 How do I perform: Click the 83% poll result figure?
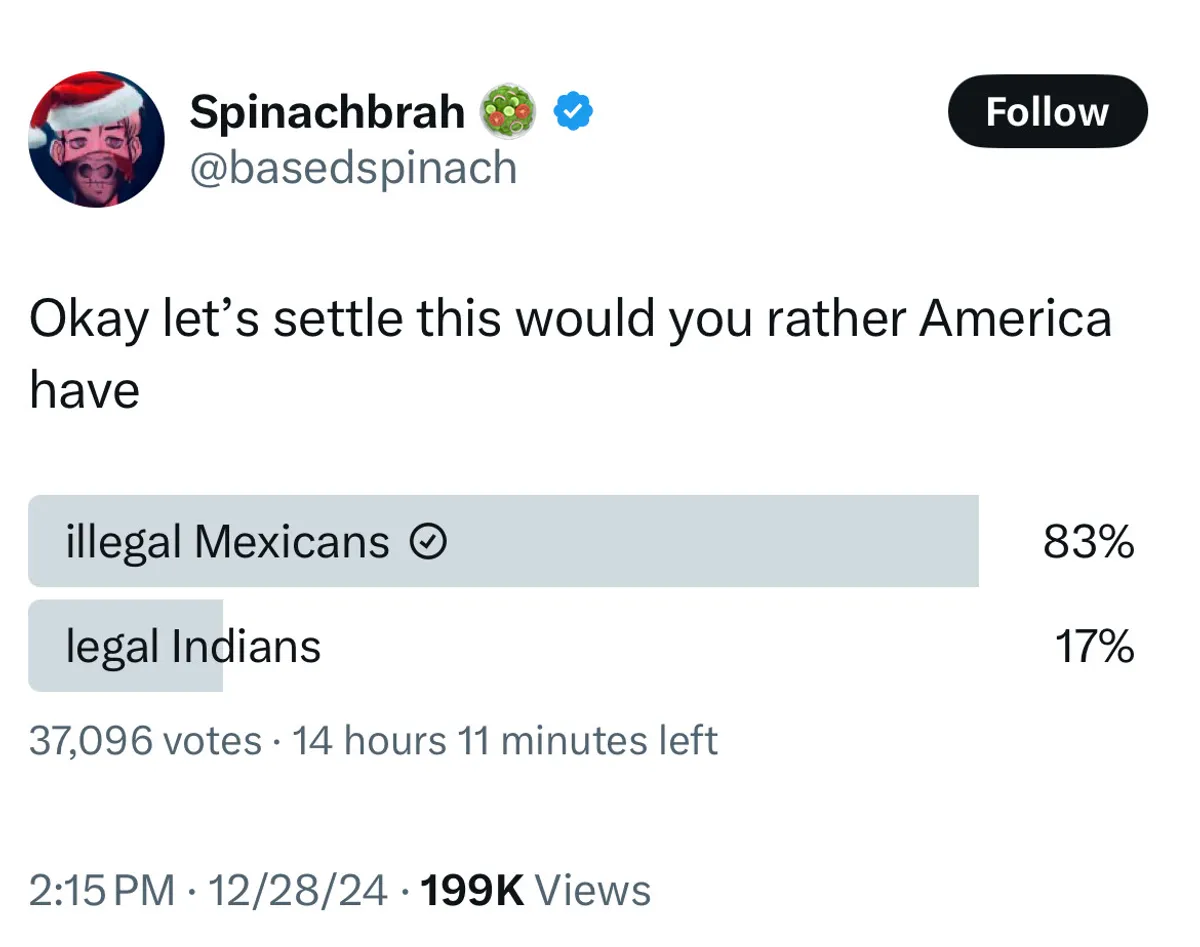click(1088, 542)
